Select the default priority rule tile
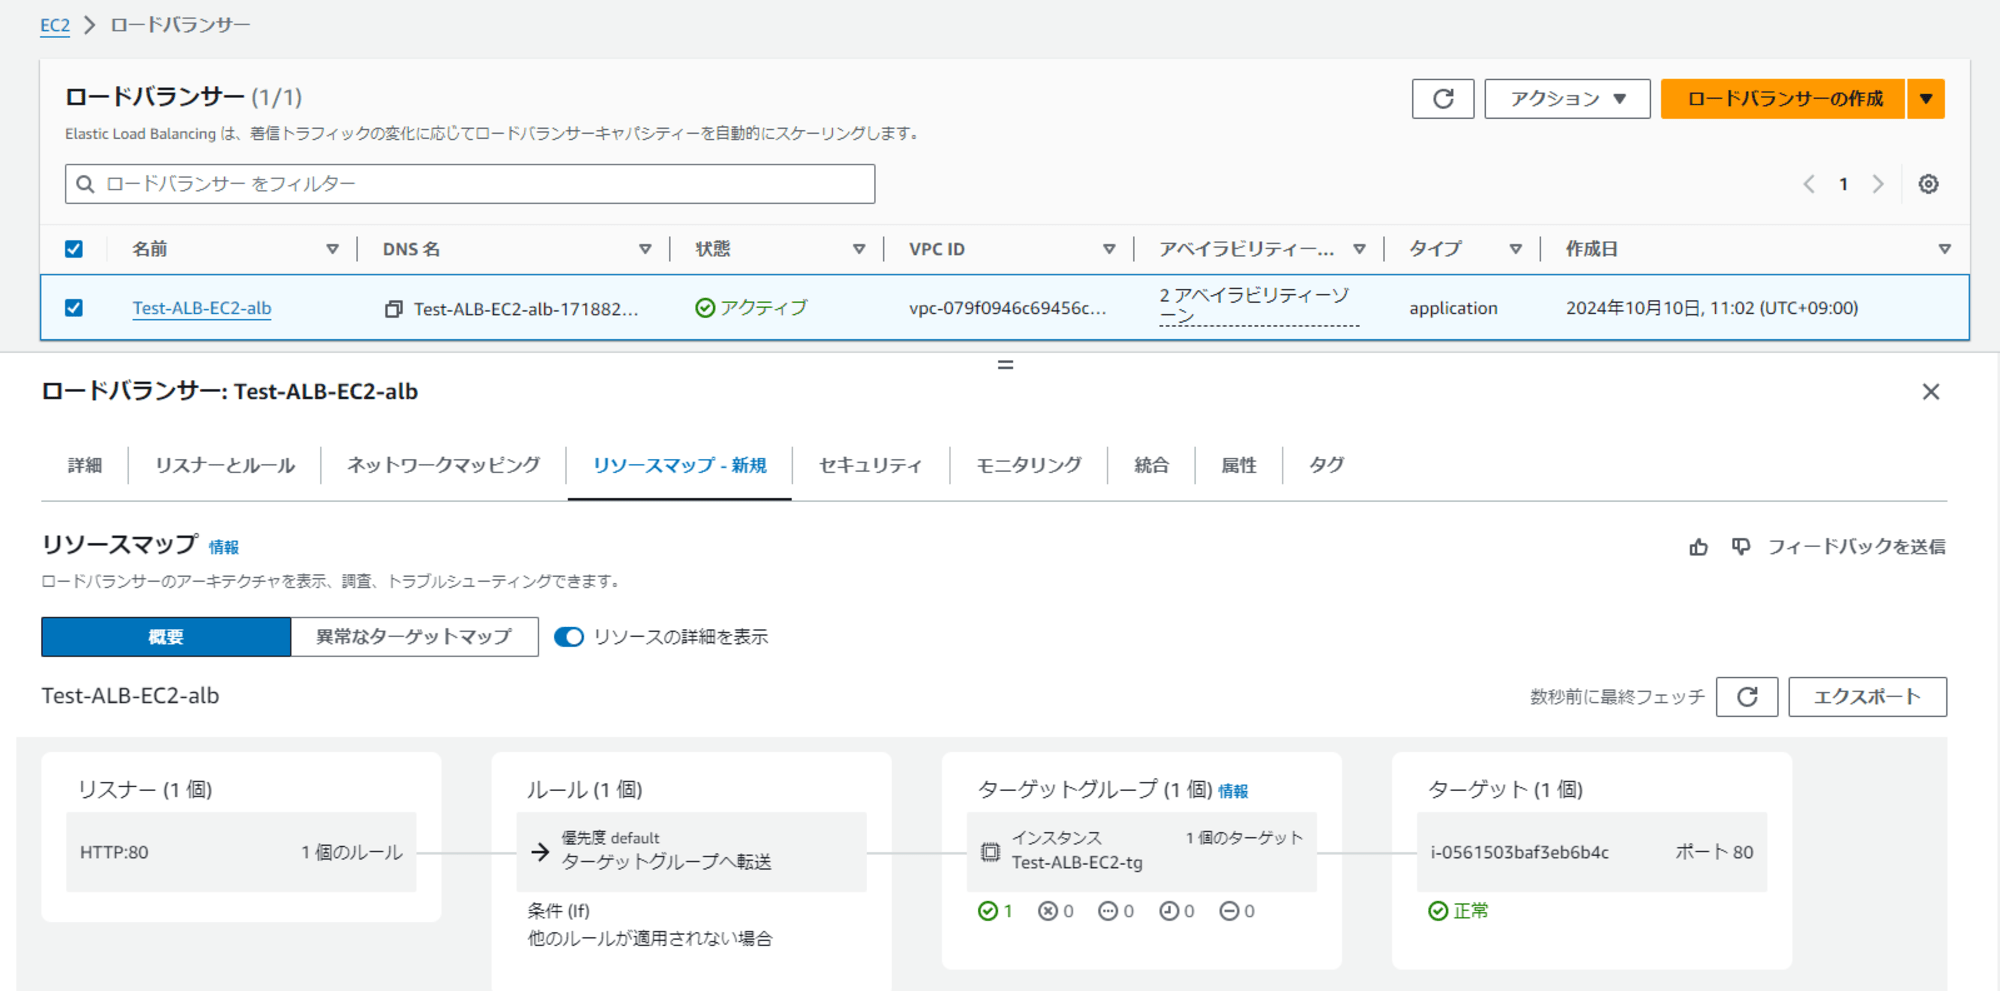The image size is (2000, 991). click(691, 852)
